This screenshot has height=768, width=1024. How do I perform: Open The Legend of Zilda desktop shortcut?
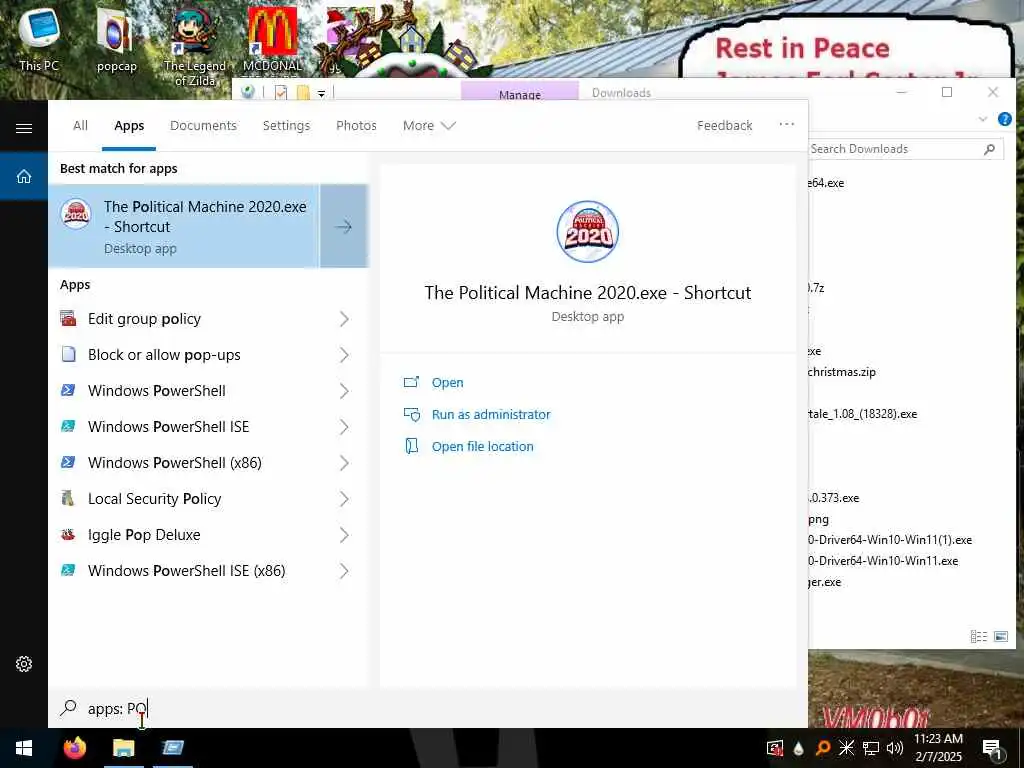coord(195,46)
